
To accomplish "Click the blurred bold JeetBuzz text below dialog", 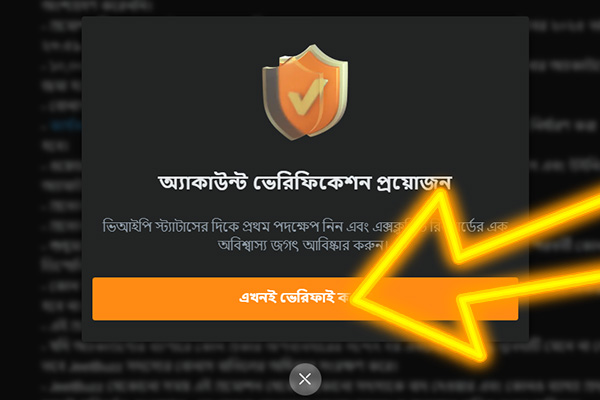I will [x=96, y=367].
